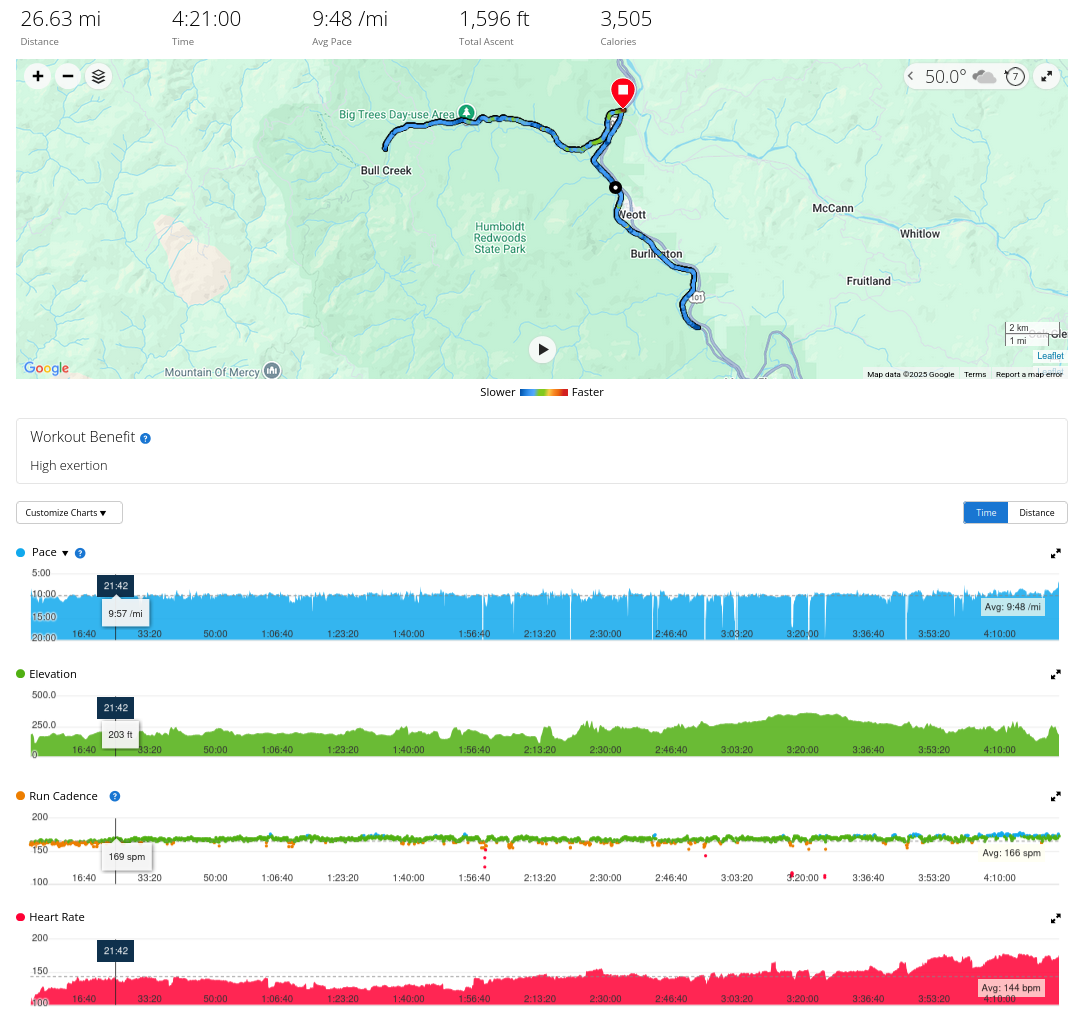Open the map layers selector
1080x1026 pixels.
point(98,76)
